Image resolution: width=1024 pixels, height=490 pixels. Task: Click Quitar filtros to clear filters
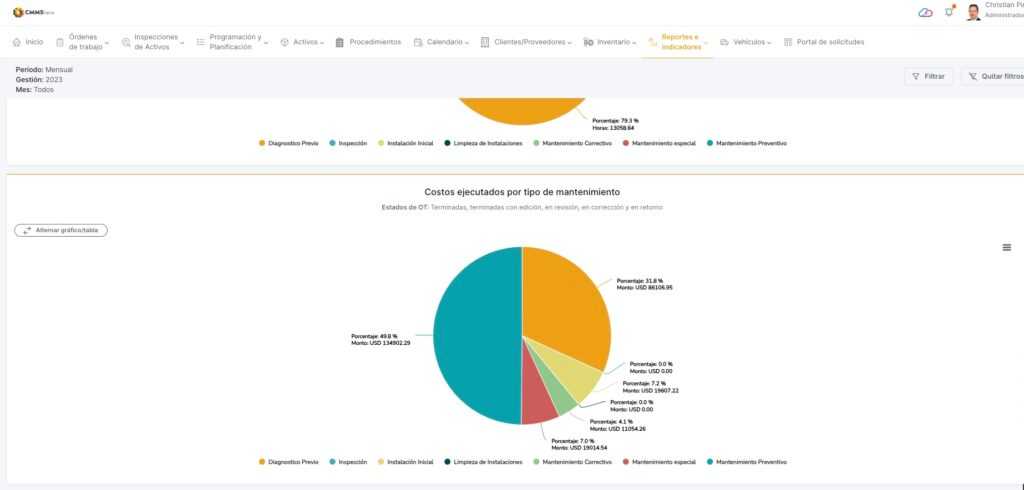tap(993, 76)
